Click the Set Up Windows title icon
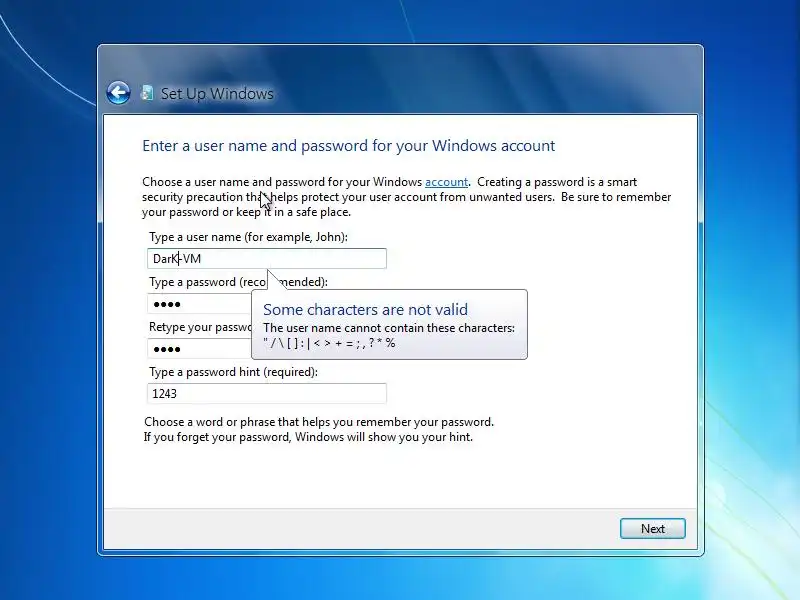The height and width of the screenshot is (600, 800). (x=147, y=93)
